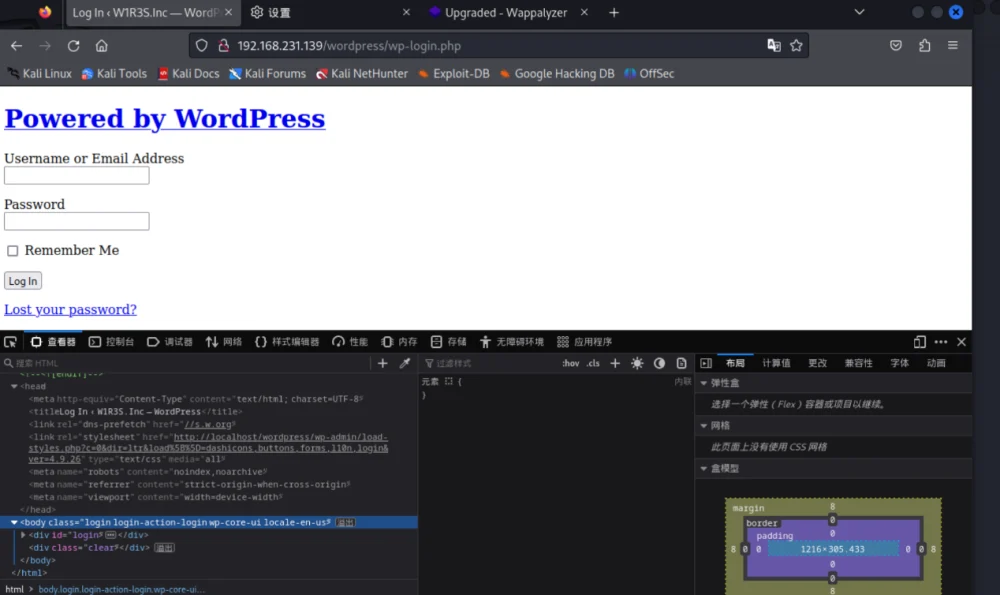Viewport: 1000px width, 595px height.
Task: Select the 字体 fonts sidebar tab
Action: (x=899, y=363)
